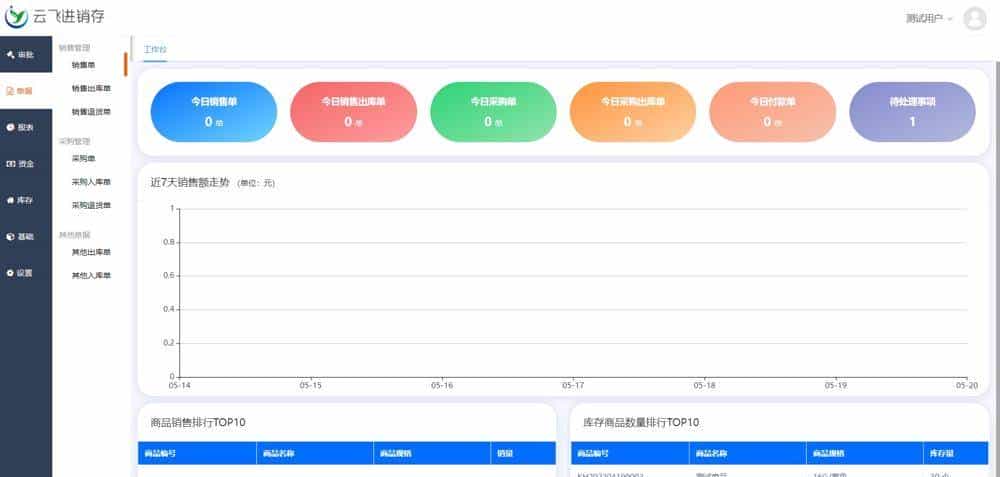Click 商品规格 header in 库存商品数量排行 table
The image size is (1000, 477).
pos(865,453)
